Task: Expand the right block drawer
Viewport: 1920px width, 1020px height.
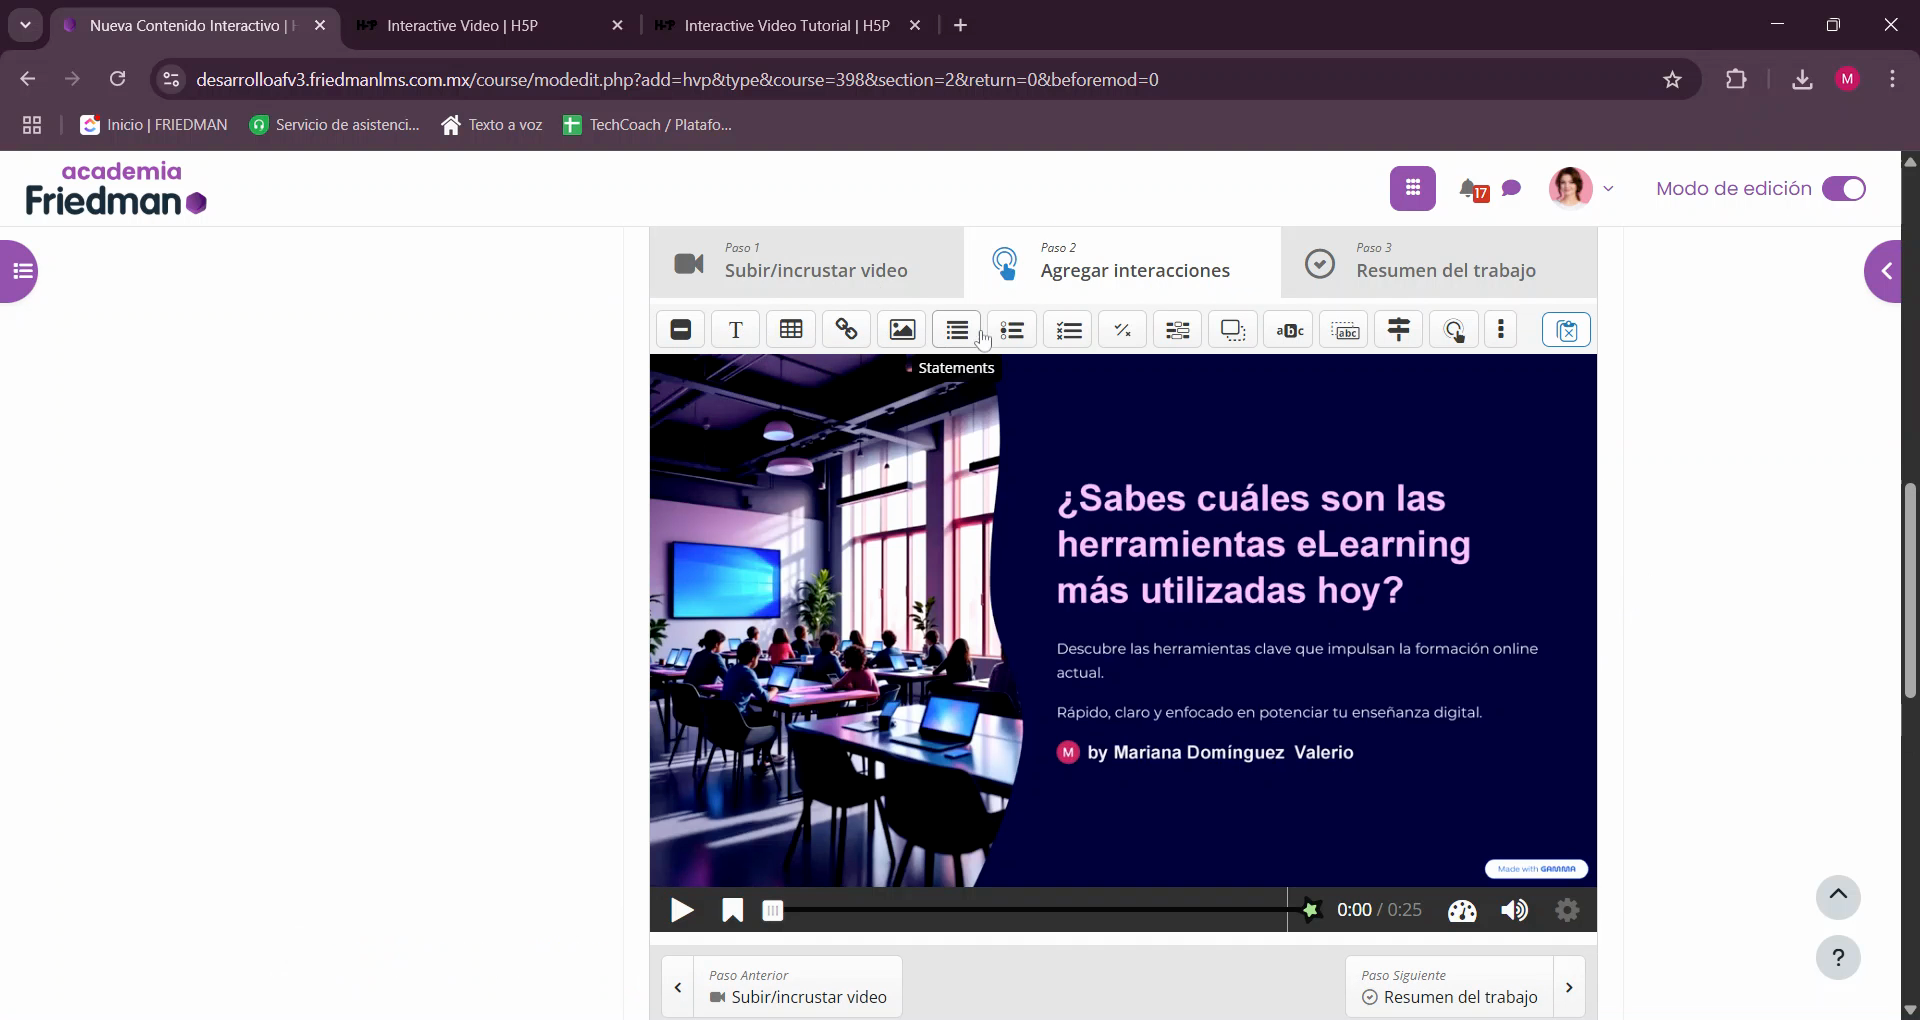Action: pos(1884,271)
